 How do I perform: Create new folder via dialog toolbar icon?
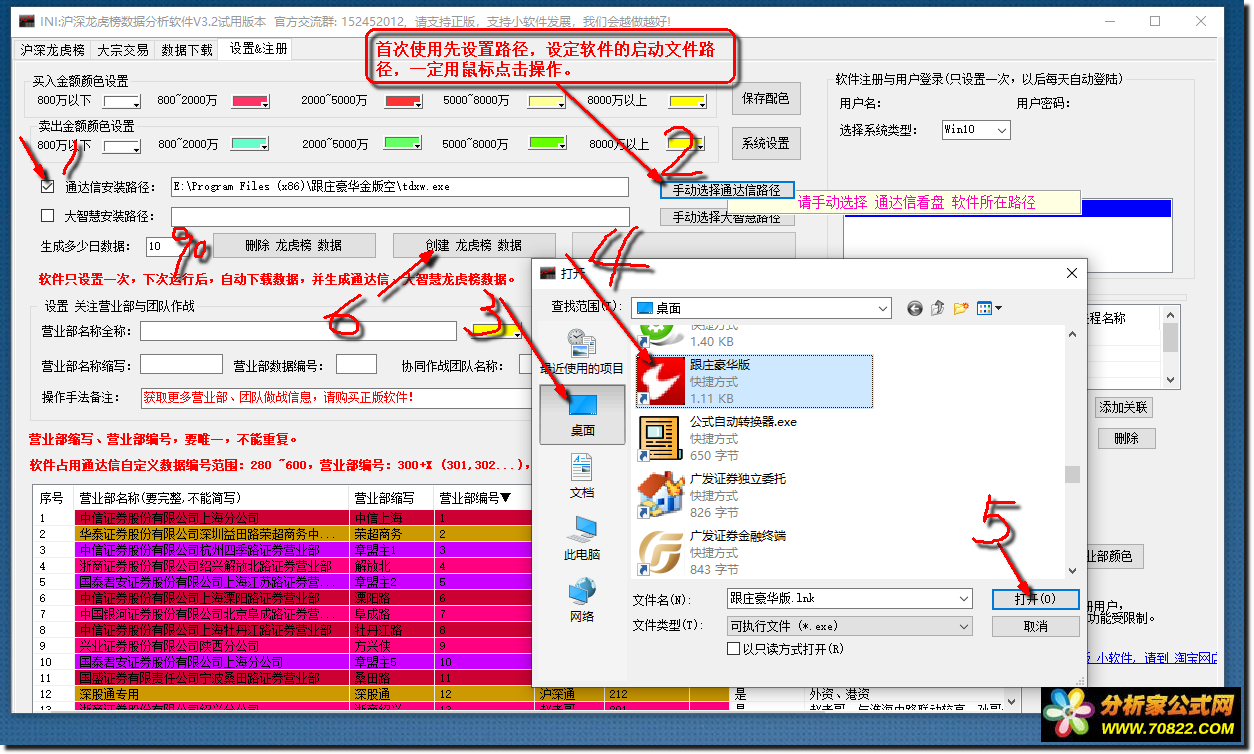click(x=961, y=308)
